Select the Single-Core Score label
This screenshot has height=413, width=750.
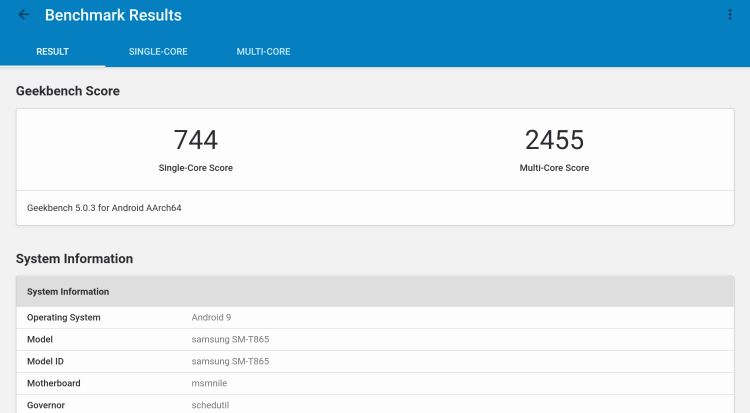[196, 168]
